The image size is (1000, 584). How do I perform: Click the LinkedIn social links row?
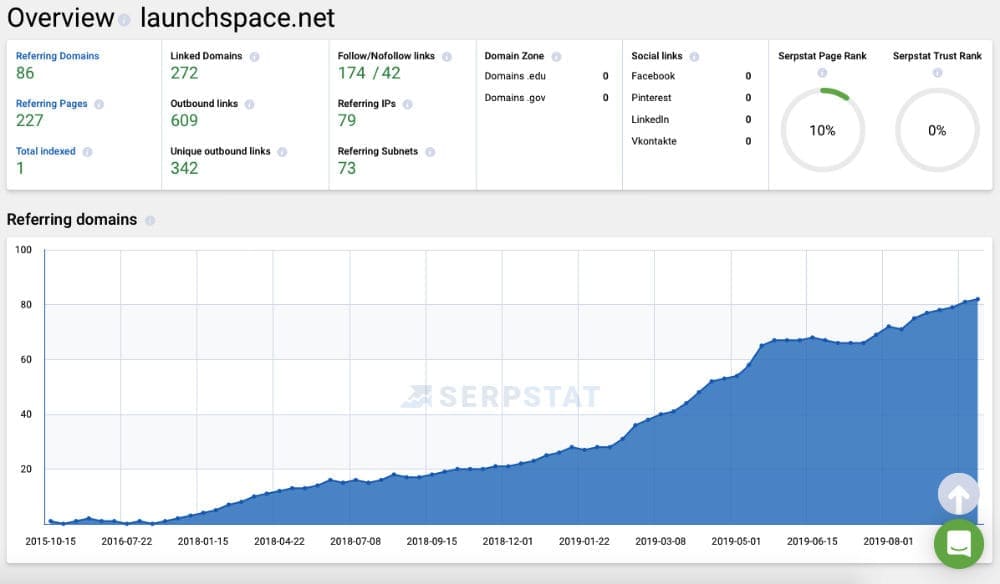[691, 119]
